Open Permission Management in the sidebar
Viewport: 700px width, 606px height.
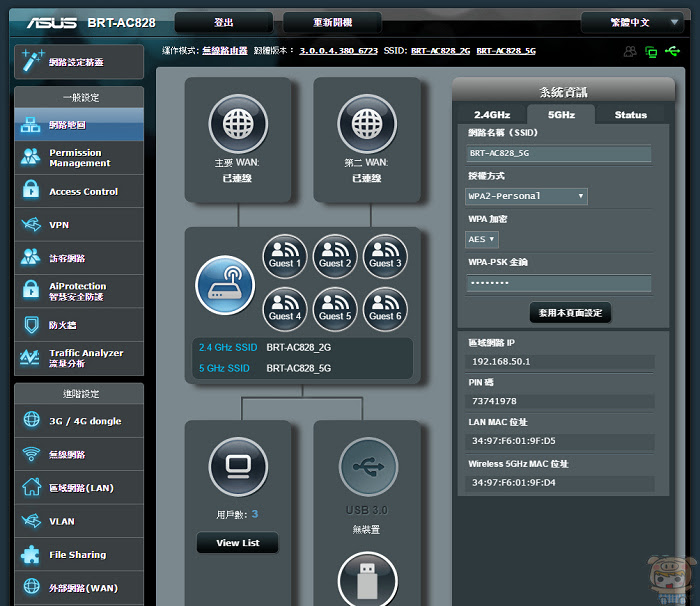coord(79,158)
